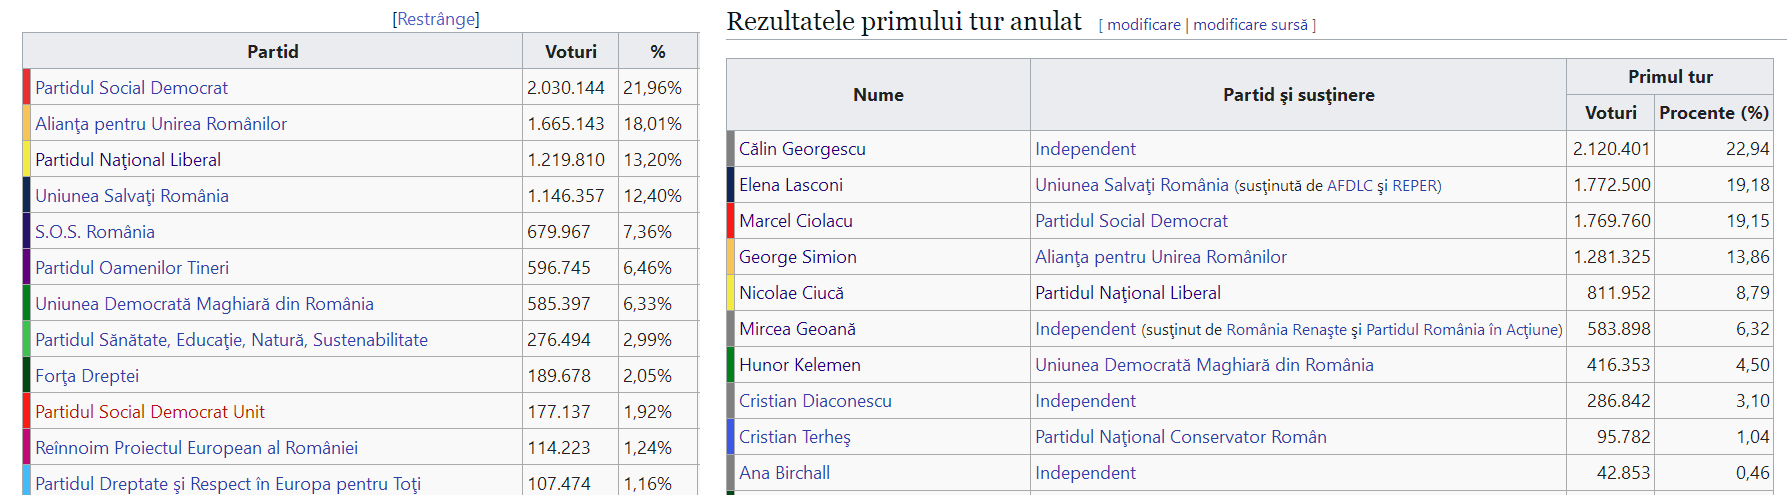Open Cristian Diaconescu candidate link

tap(814, 401)
